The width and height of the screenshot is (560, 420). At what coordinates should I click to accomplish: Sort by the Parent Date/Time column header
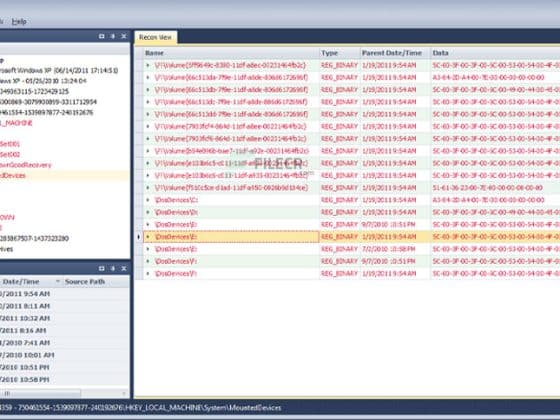point(395,53)
